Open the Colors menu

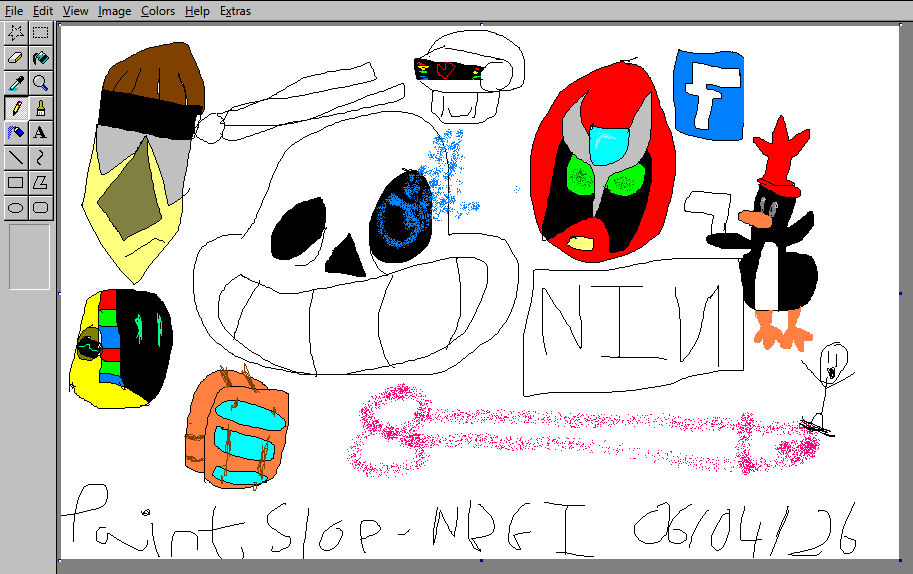click(x=158, y=10)
